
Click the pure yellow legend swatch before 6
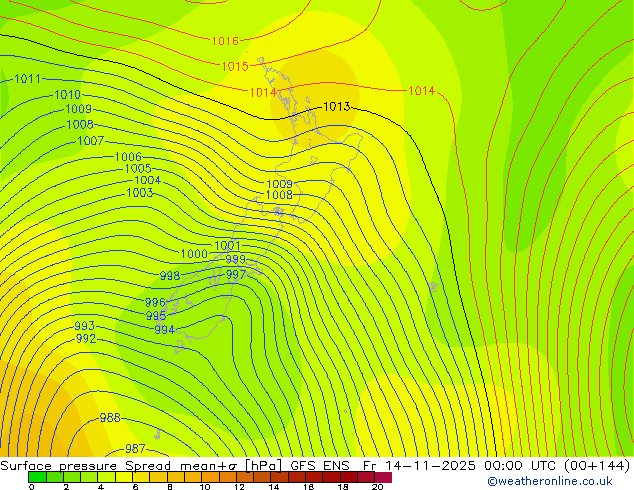tap(124, 477)
